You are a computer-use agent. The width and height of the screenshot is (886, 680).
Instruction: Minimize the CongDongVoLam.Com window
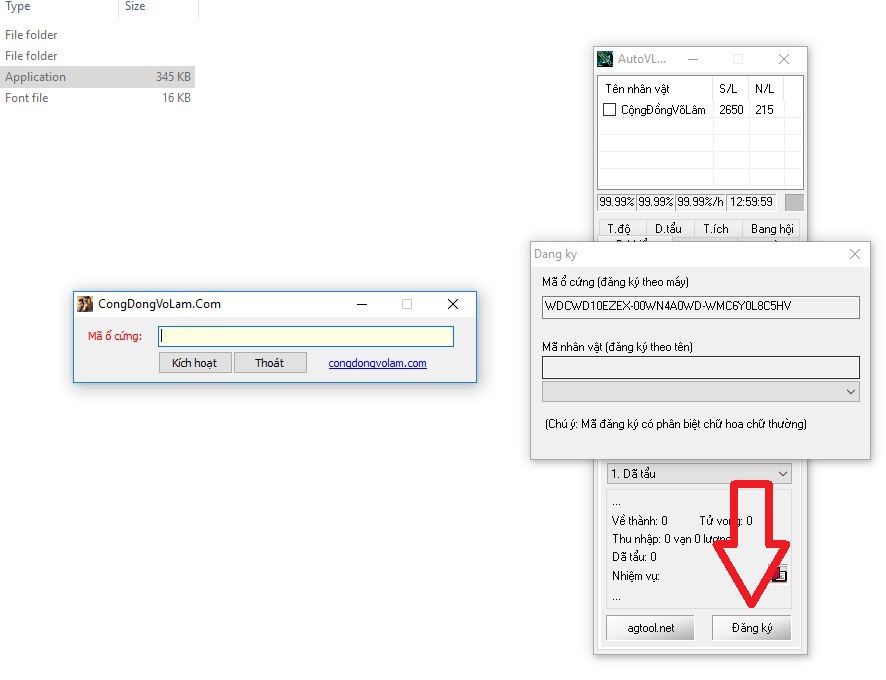360,304
